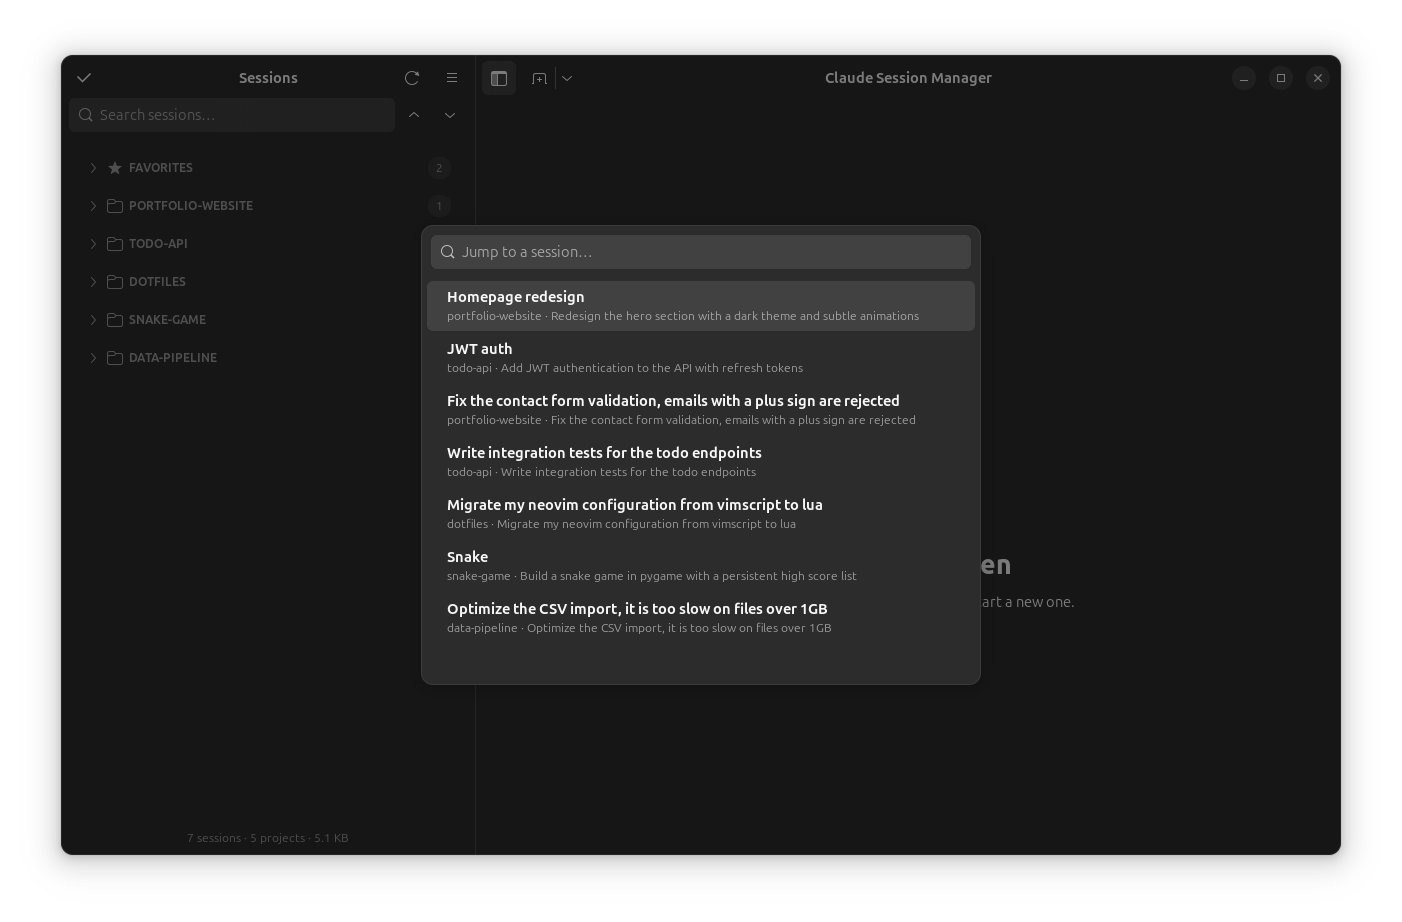Maximize the Claude Session Manager window
This screenshot has width=1402, height=922.
[x=1281, y=78]
